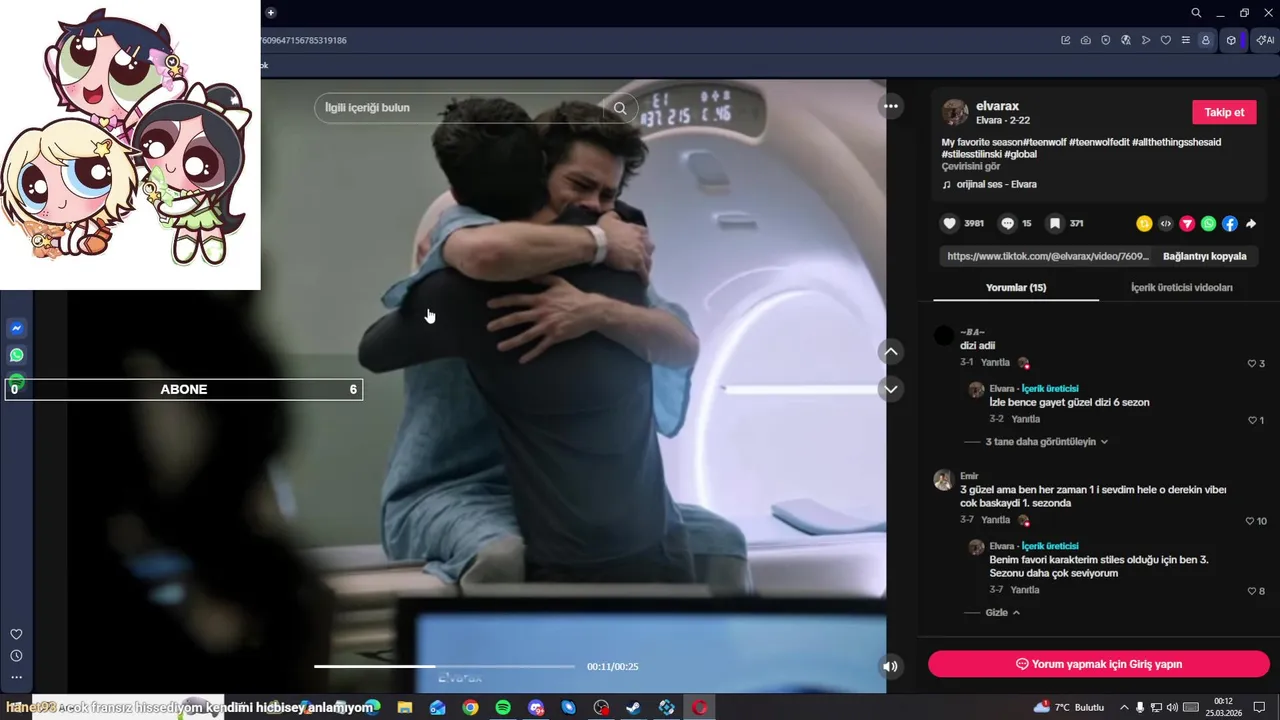
Task: Open sidebar three-dot setup menu
Action: click(16, 677)
